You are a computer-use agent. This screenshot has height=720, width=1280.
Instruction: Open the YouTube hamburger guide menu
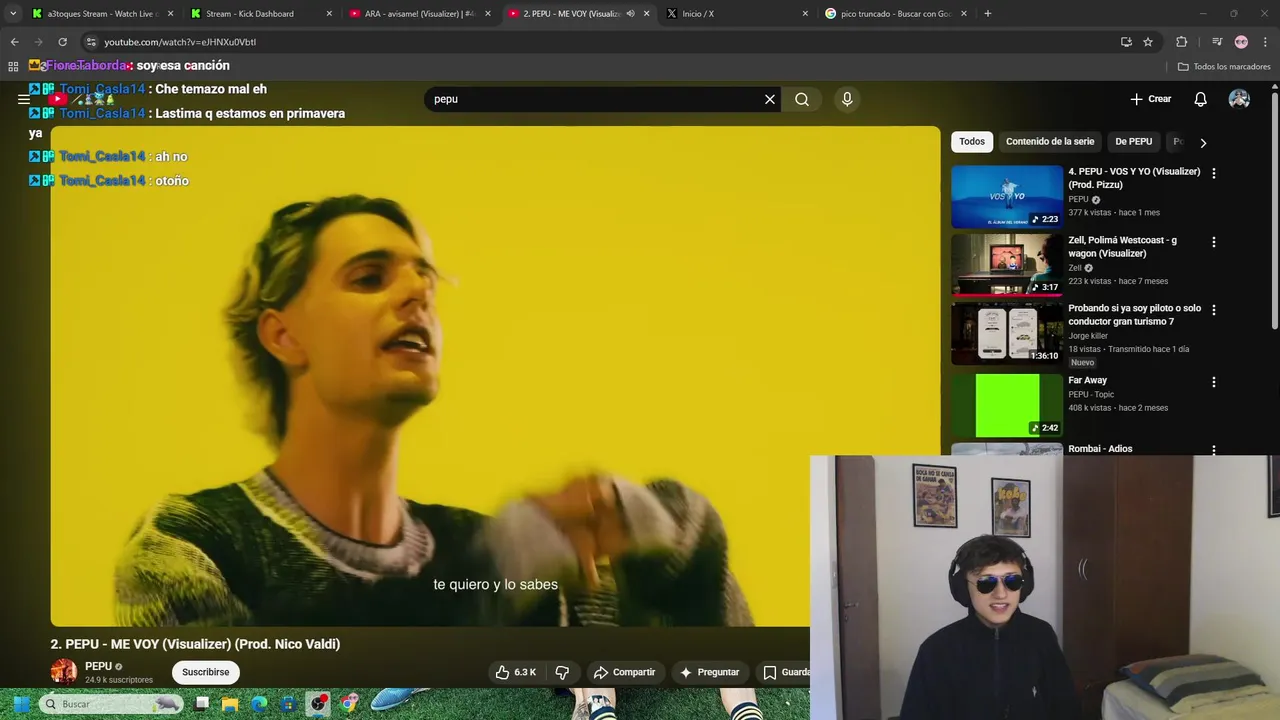[23, 99]
